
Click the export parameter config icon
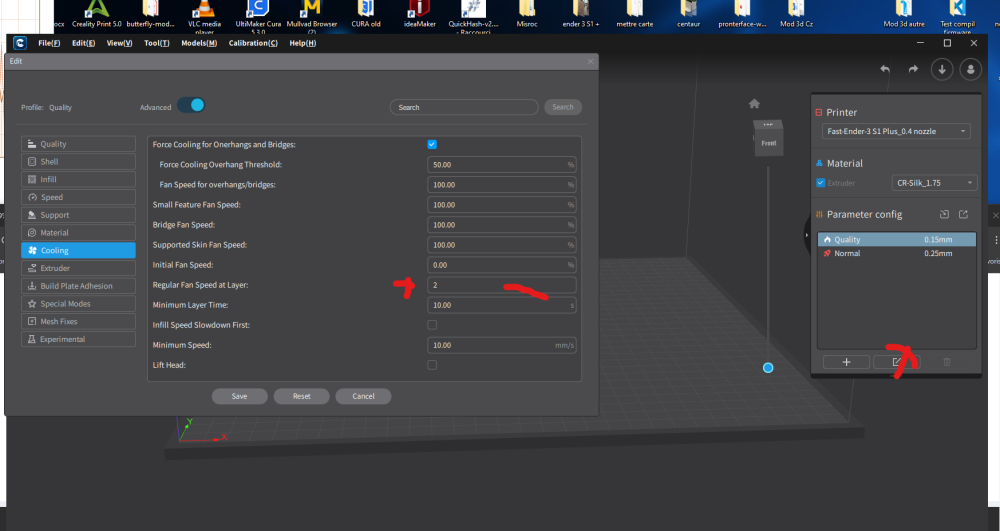pos(964,214)
